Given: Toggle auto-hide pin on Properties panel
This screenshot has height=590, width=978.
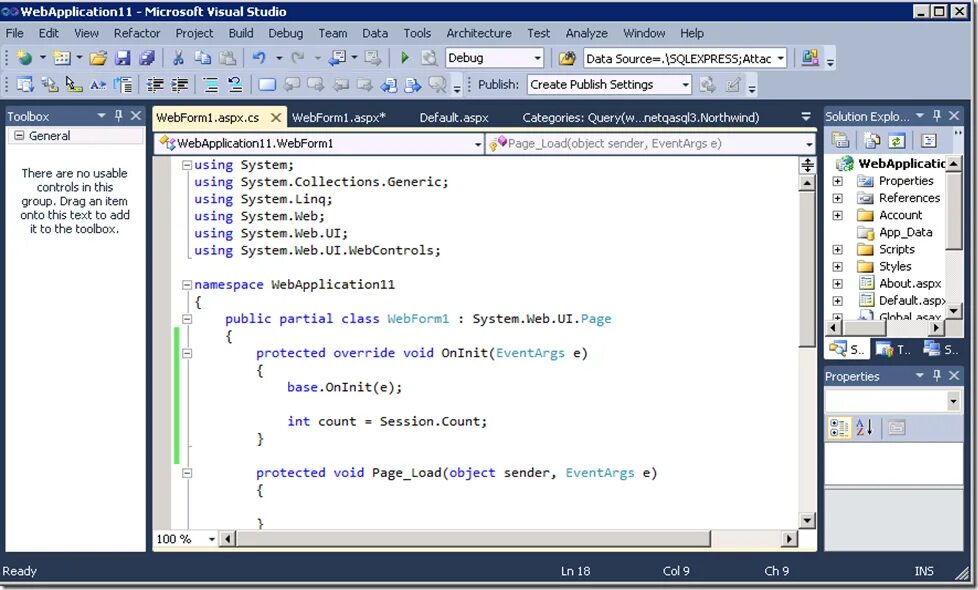Looking at the screenshot, I should click(x=936, y=375).
